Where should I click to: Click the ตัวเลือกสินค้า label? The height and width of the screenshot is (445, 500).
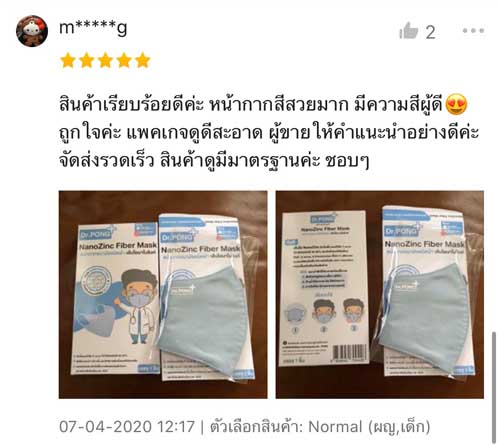tap(256, 427)
